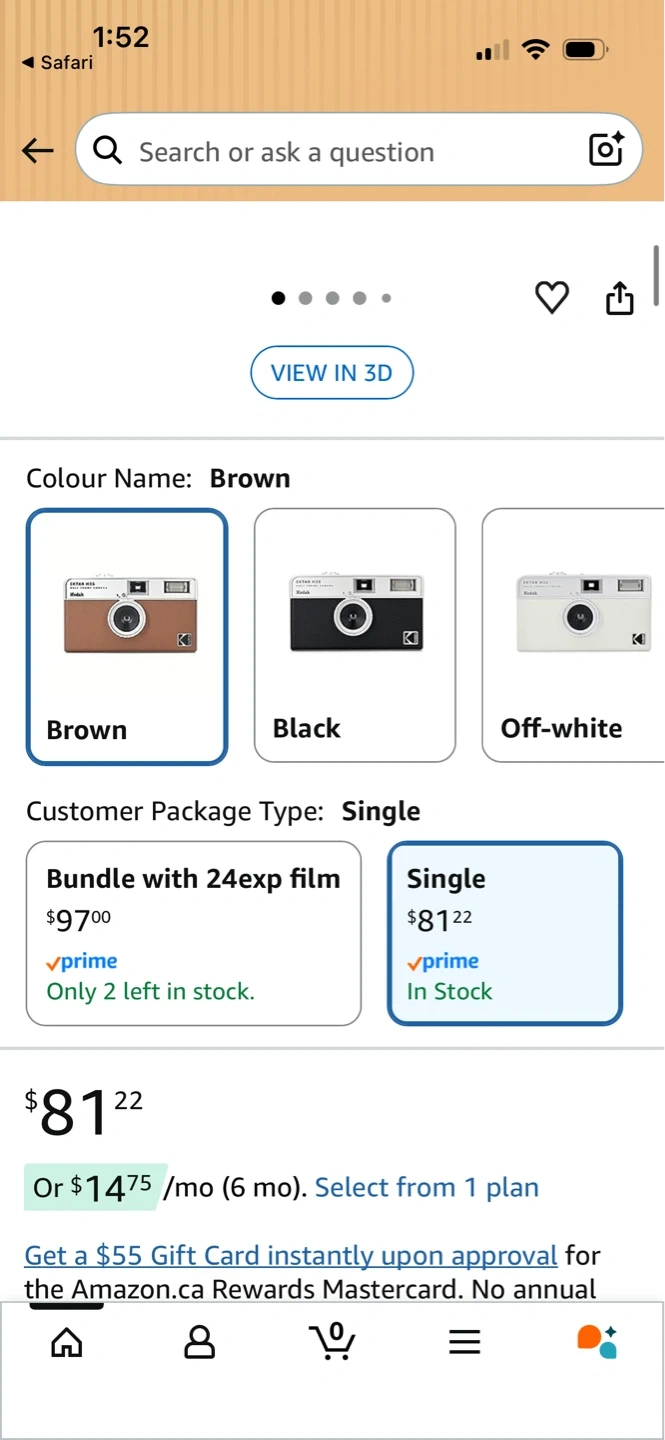
Task: Open the hamburger menu icon
Action: [x=465, y=1342]
